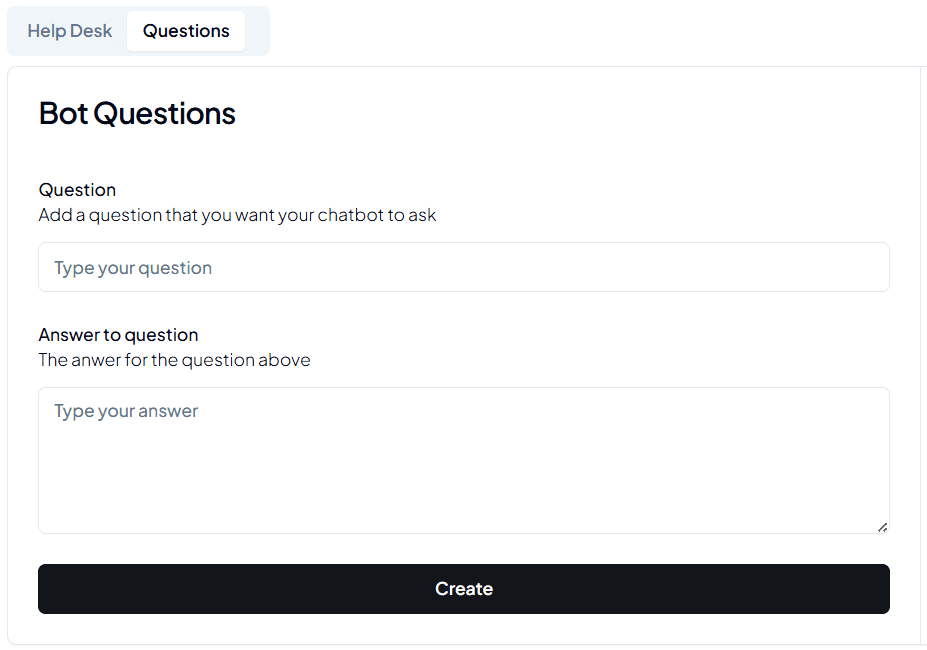Click the 'The anwer for the question' description
This screenshot has width=927, height=650.
point(174,360)
